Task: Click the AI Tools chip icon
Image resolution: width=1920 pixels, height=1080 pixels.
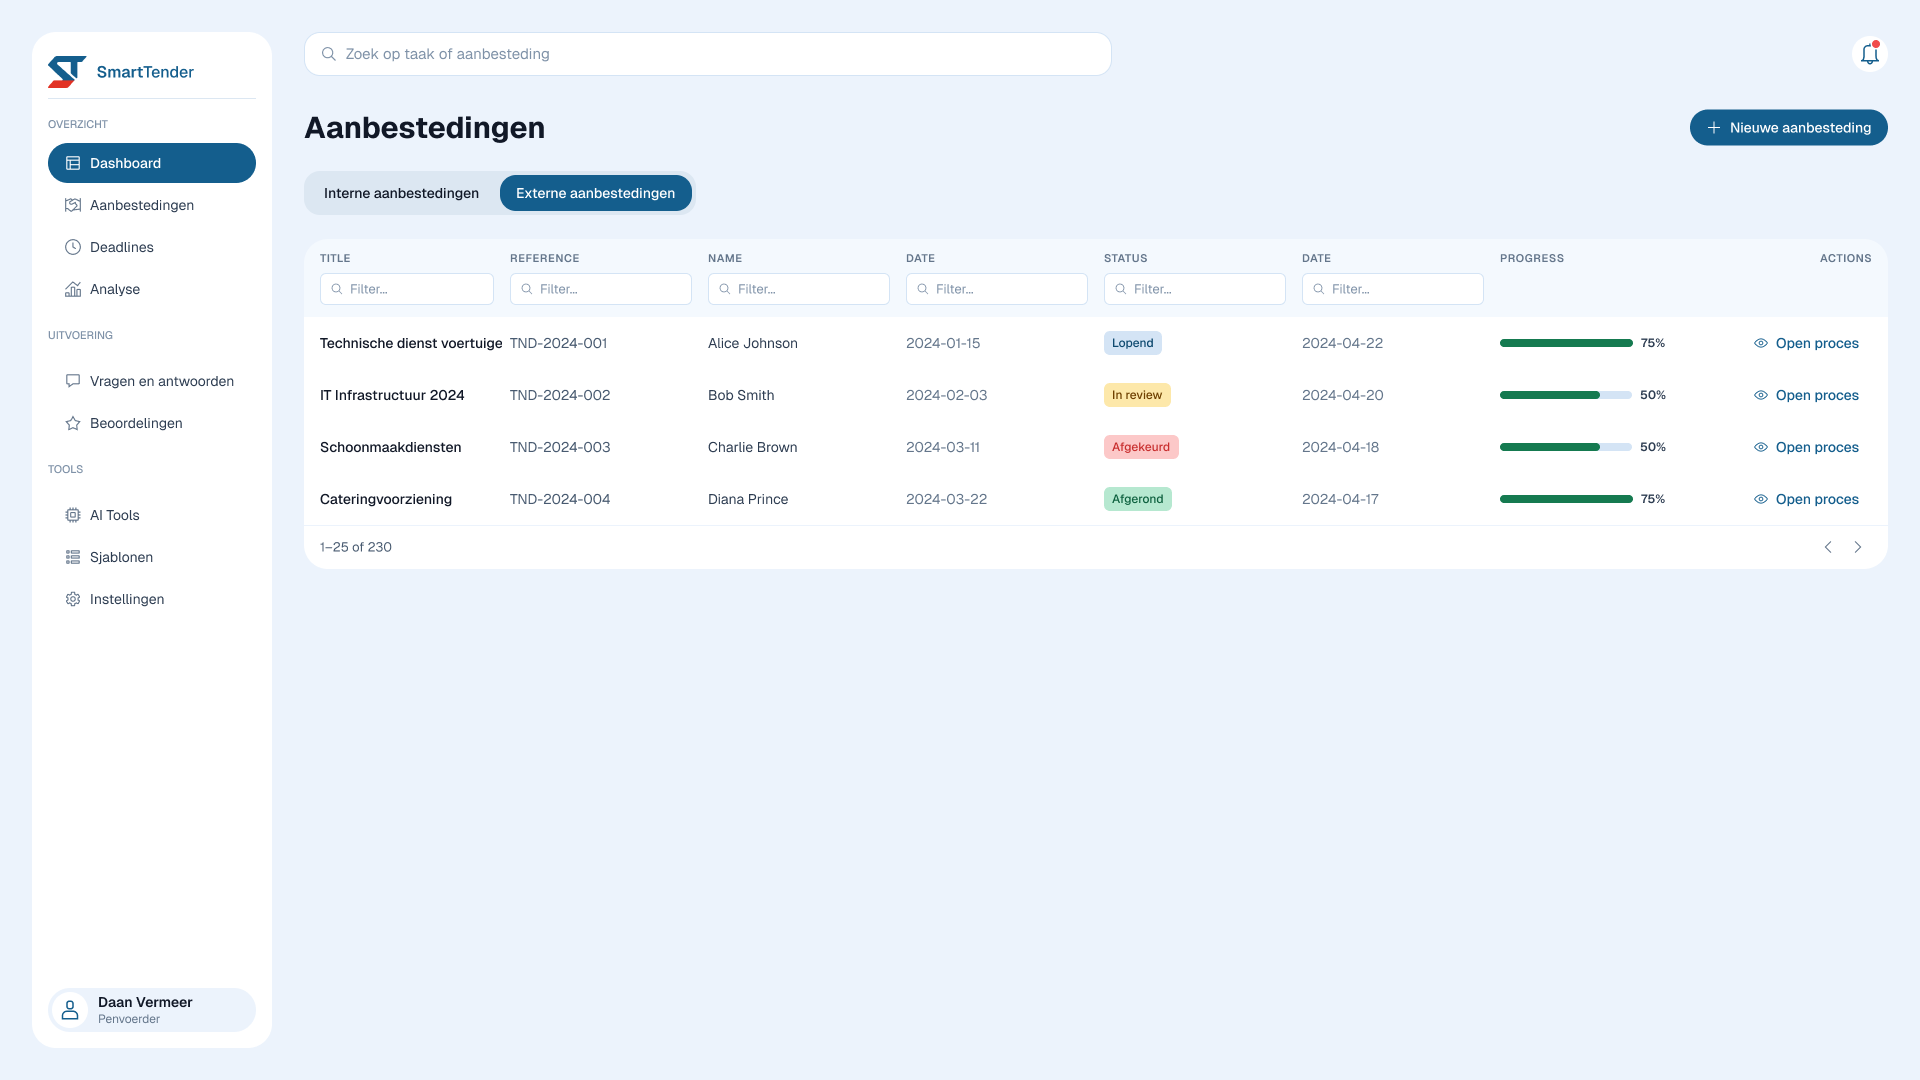Action: click(73, 515)
